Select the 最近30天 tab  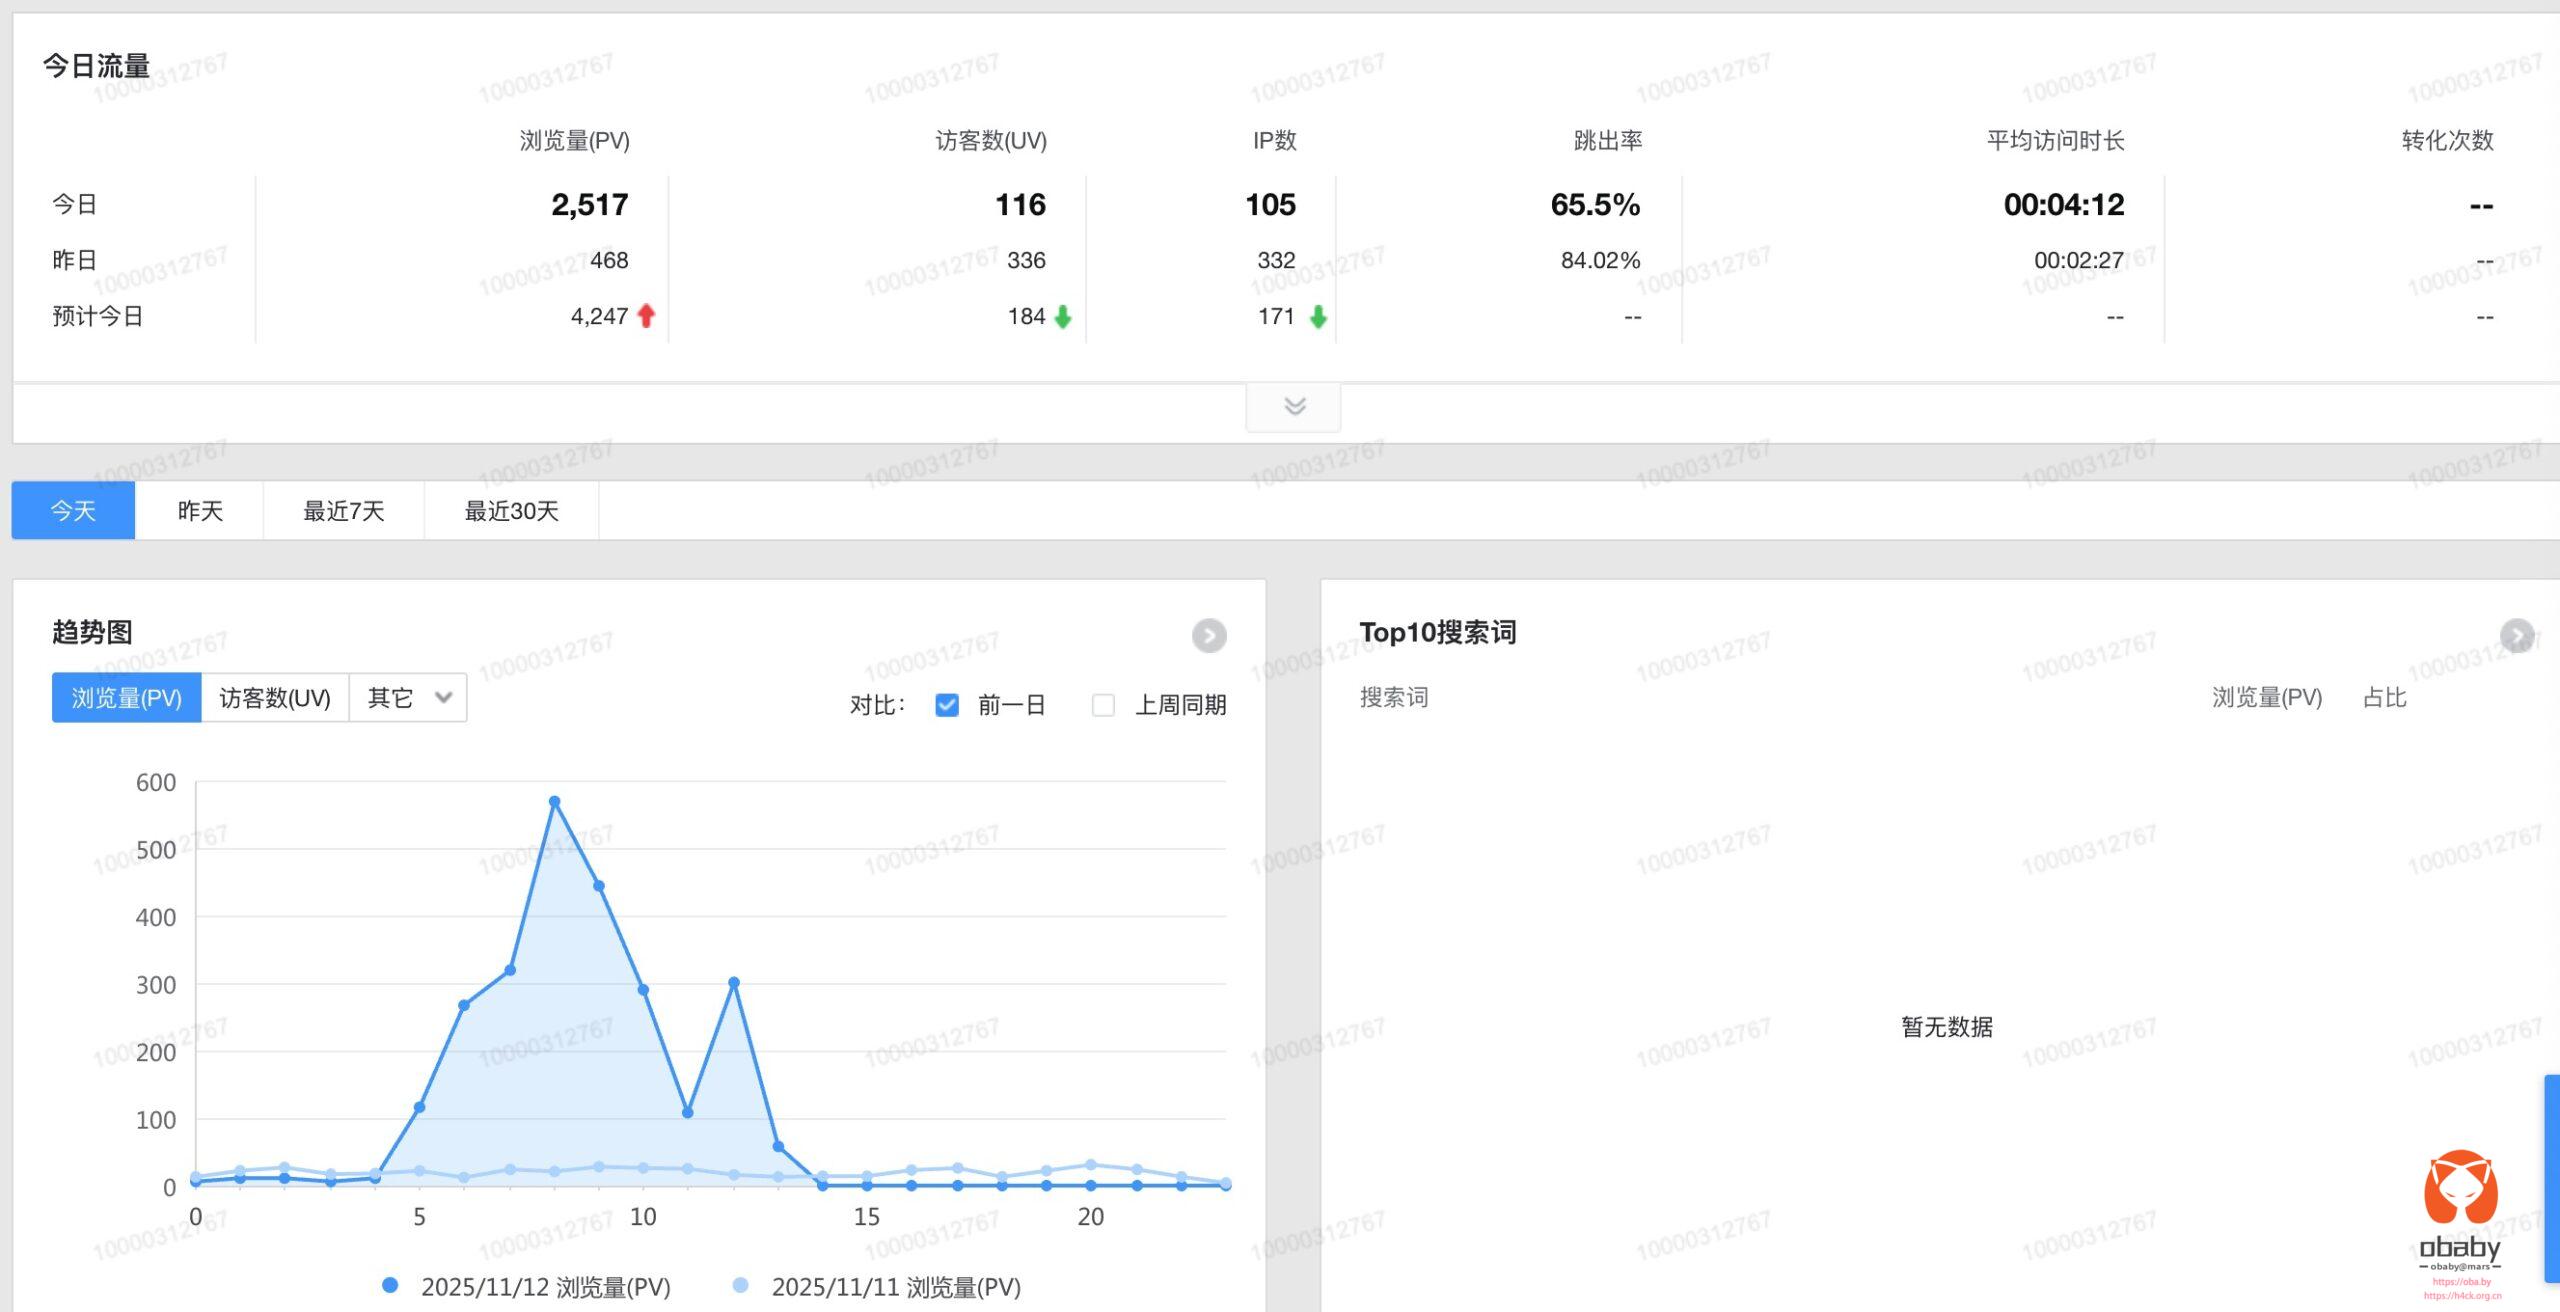click(511, 511)
